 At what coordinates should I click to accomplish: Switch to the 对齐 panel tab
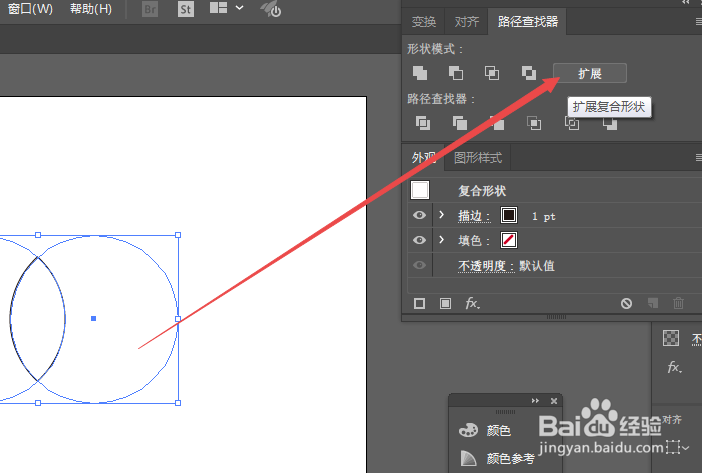pyautogui.click(x=467, y=21)
